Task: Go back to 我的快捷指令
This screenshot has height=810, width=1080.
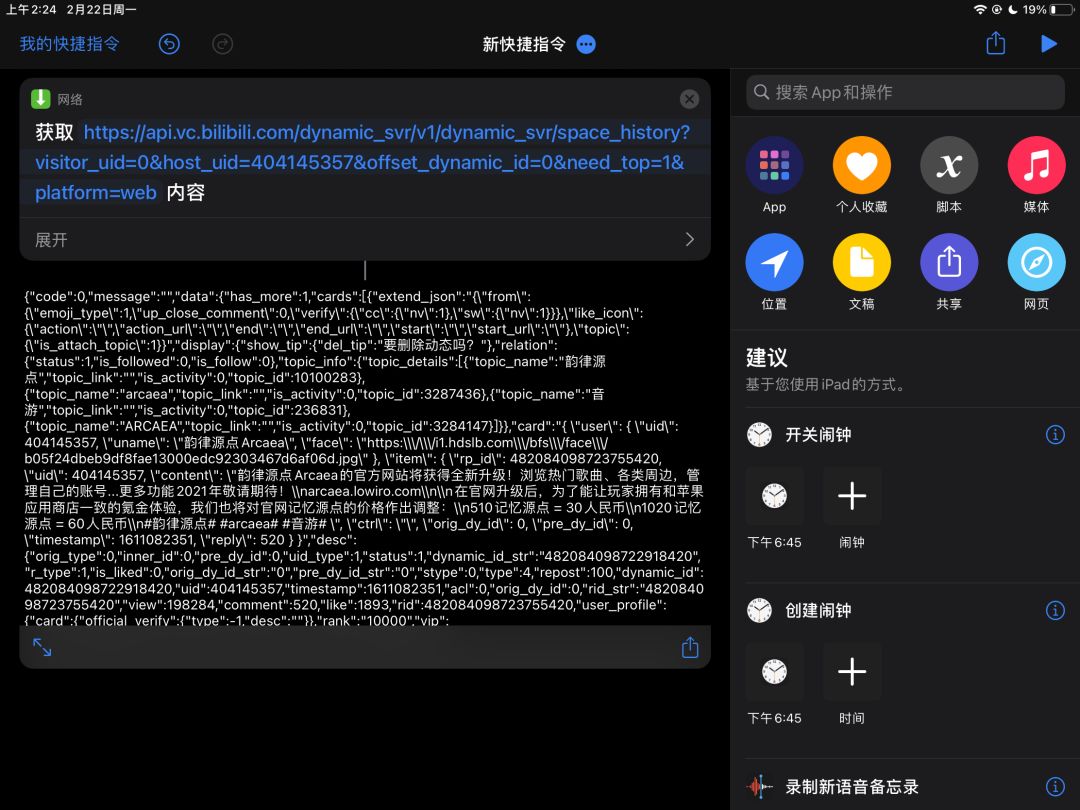Action: point(70,44)
